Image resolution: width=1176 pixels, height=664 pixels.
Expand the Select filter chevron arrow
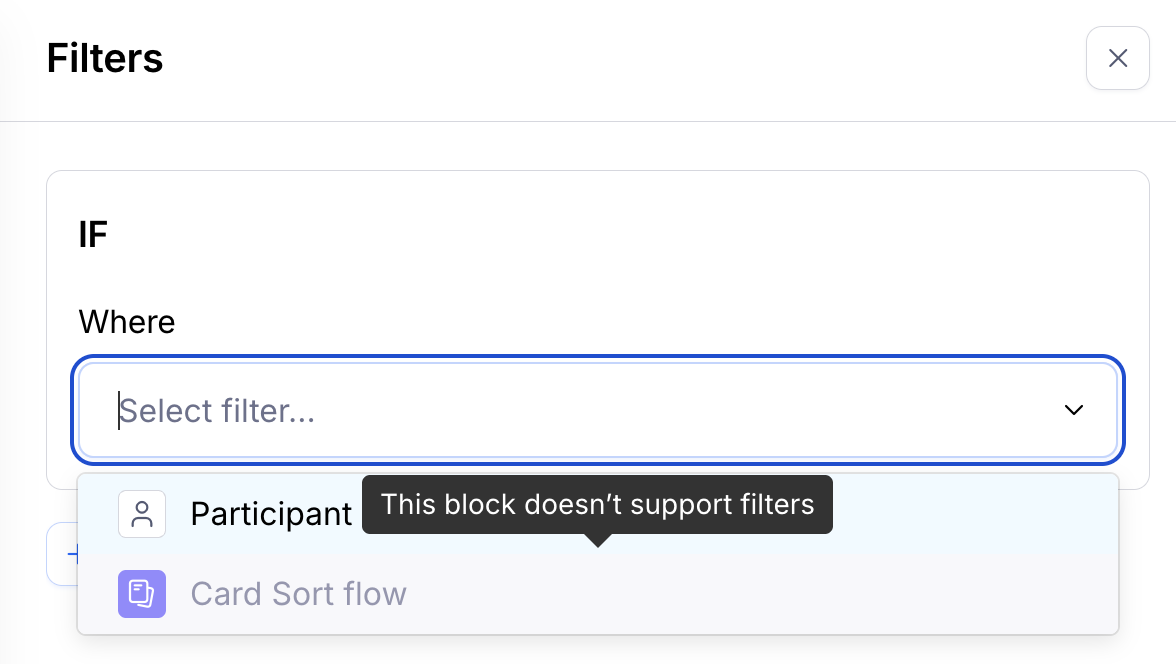(x=1074, y=410)
